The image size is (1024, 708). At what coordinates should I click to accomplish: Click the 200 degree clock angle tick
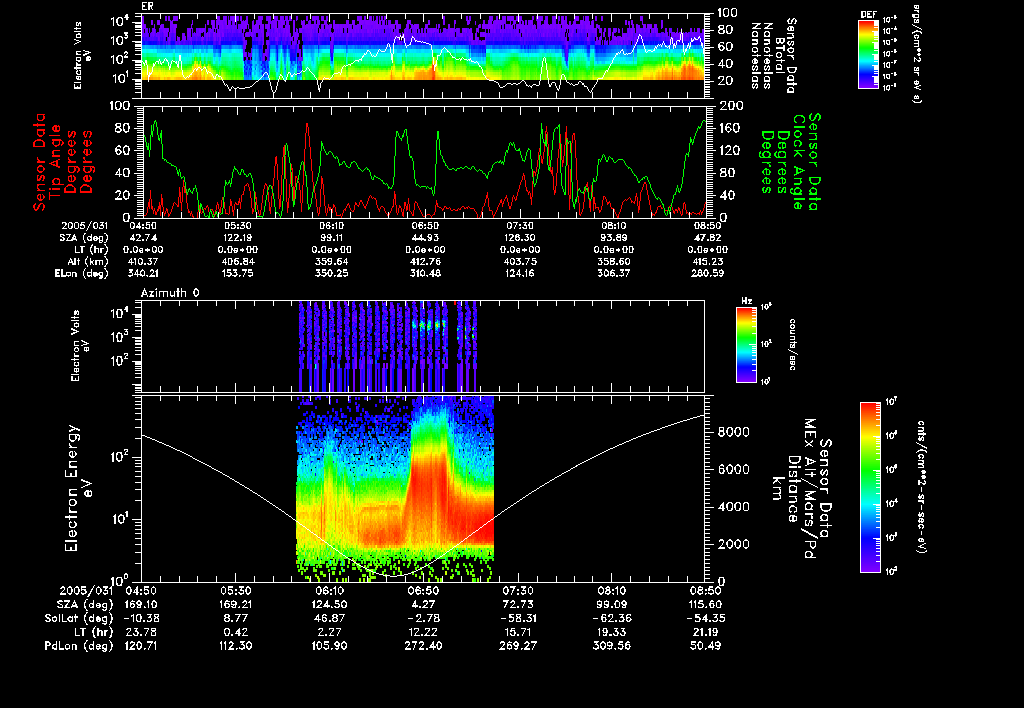click(x=730, y=106)
